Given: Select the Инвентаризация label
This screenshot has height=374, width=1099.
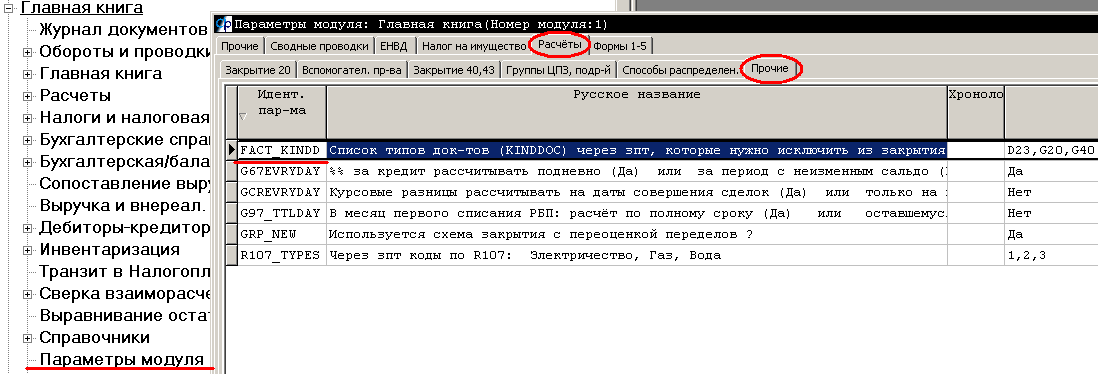Looking at the screenshot, I should (109, 250).
